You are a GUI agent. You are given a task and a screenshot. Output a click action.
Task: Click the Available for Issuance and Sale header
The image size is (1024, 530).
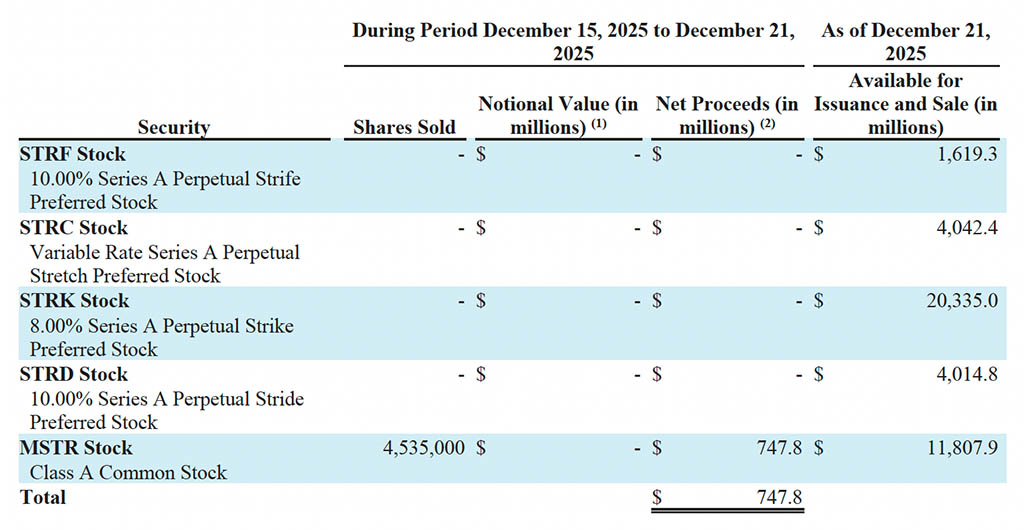[x=906, y=104]
